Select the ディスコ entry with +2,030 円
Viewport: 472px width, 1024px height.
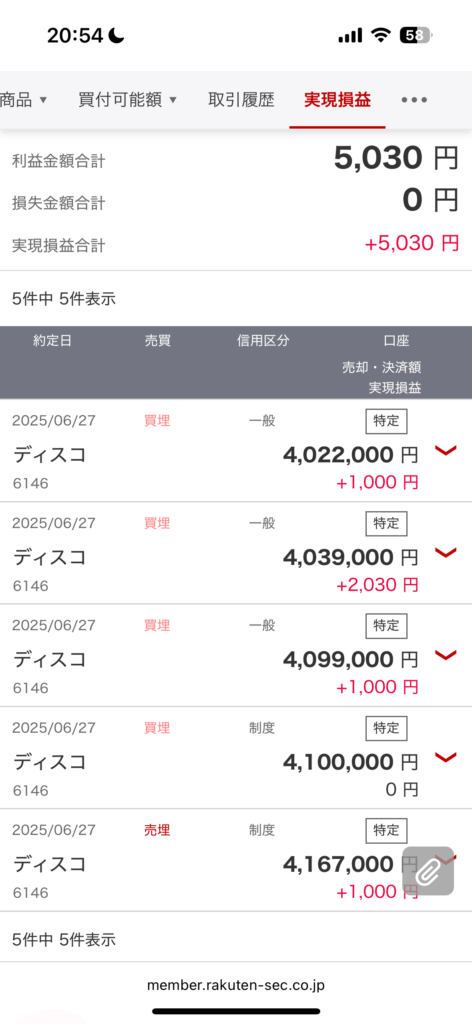pyautogui.click(x=236, y=553)
